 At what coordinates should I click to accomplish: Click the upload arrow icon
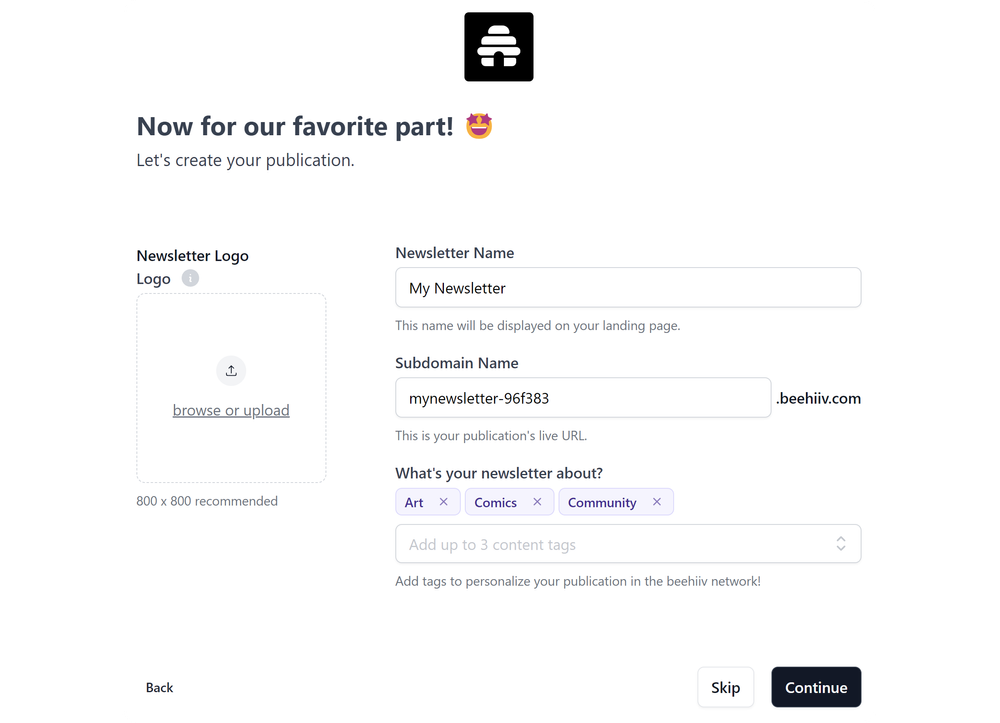pos(231,370)
